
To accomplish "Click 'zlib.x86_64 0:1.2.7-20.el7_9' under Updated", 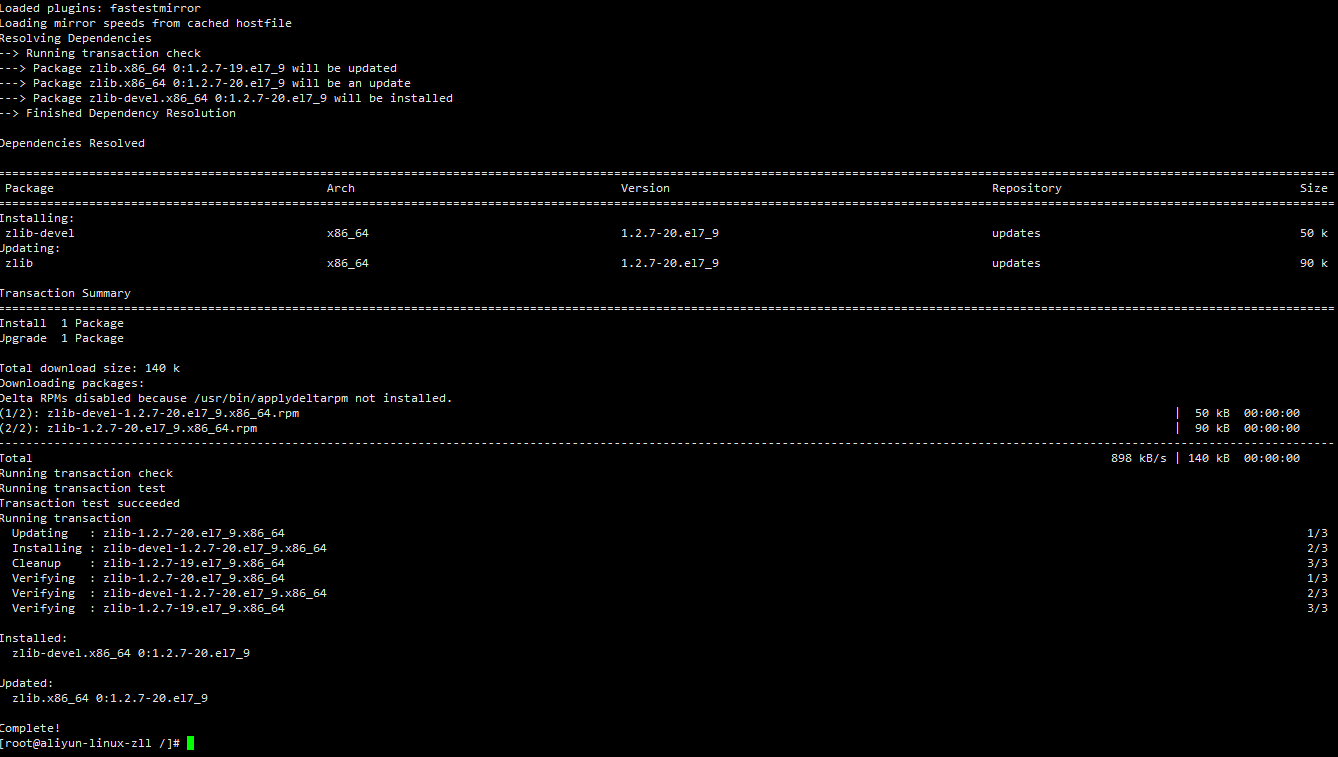I will (x=110, y=698).
